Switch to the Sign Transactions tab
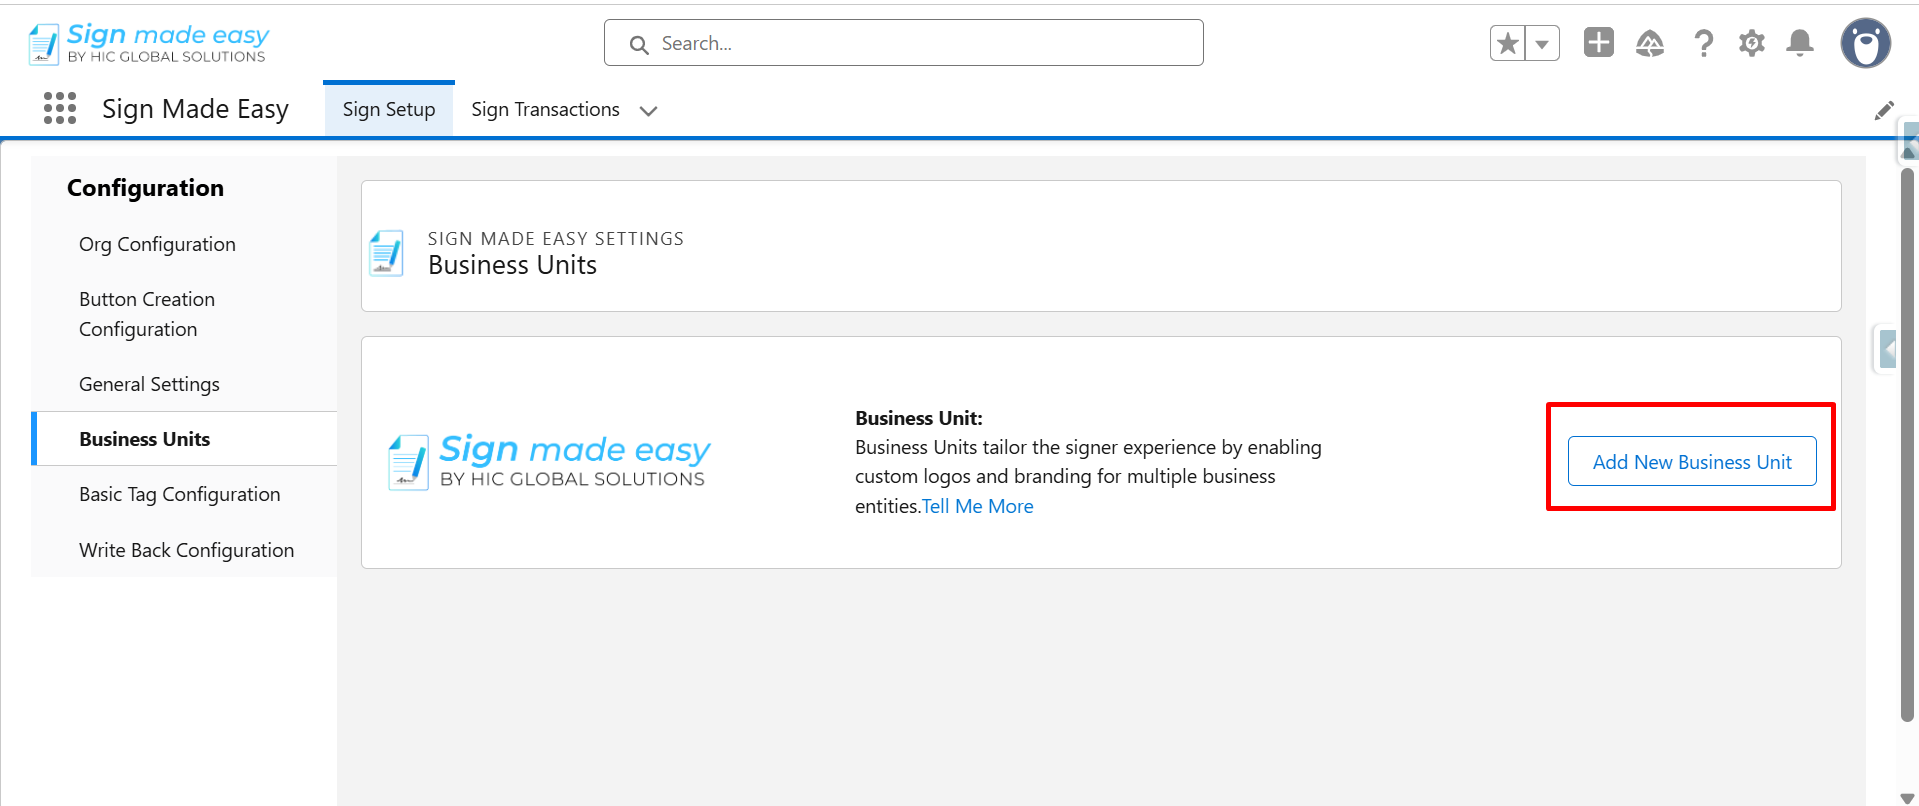1919x806 pixels. (545, 109)
